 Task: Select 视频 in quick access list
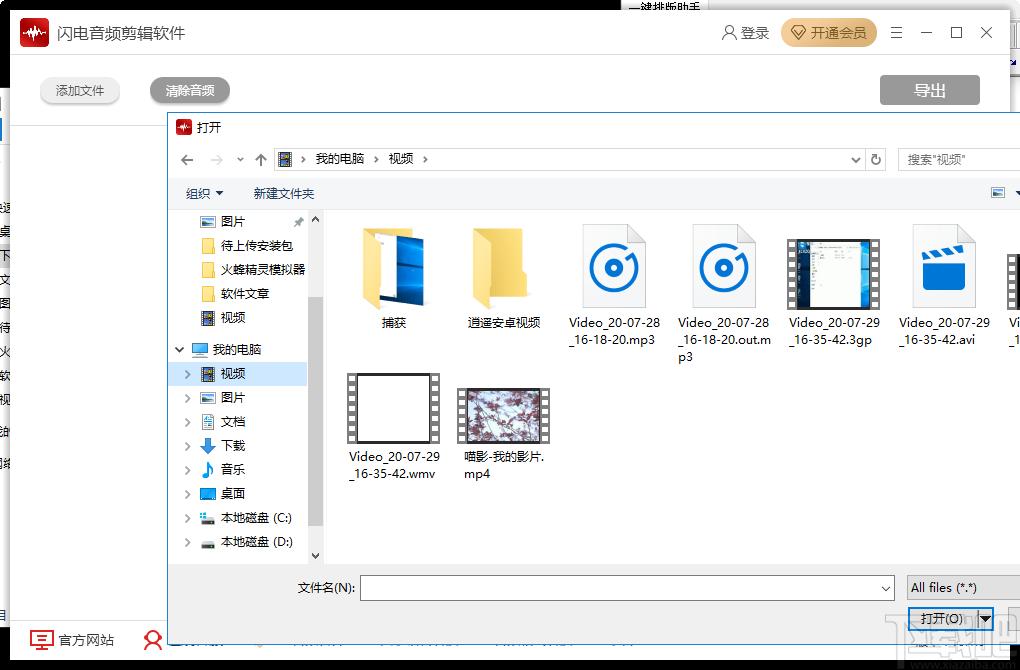point(224,317)
